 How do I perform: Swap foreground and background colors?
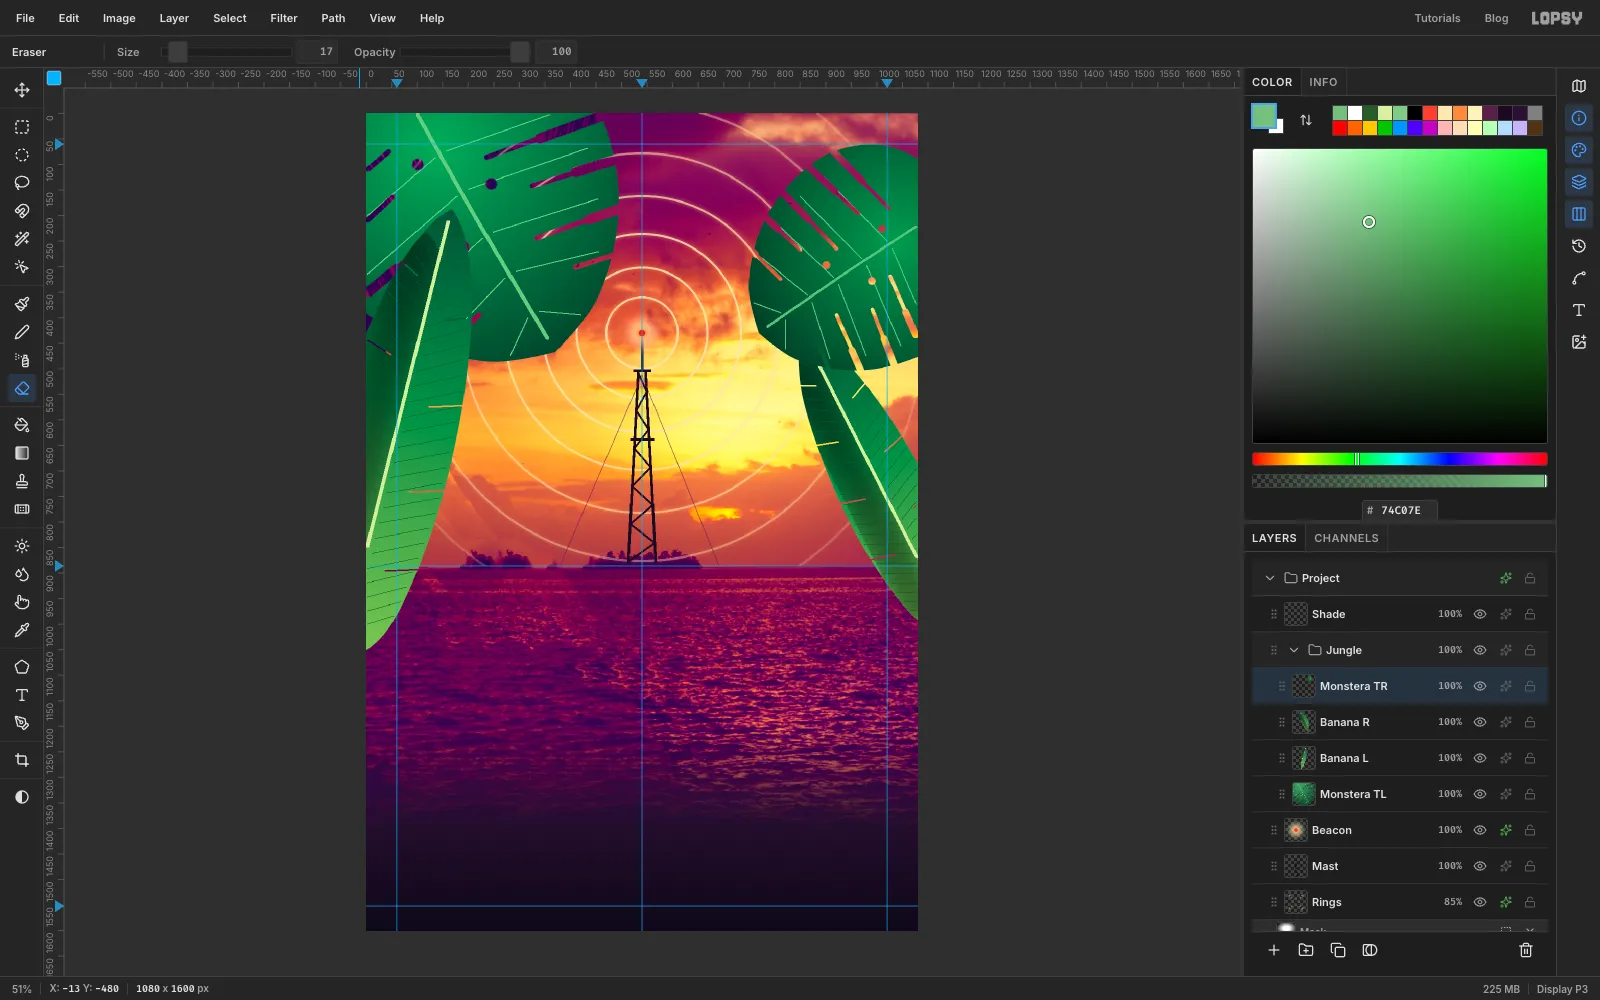[1306, 120]
